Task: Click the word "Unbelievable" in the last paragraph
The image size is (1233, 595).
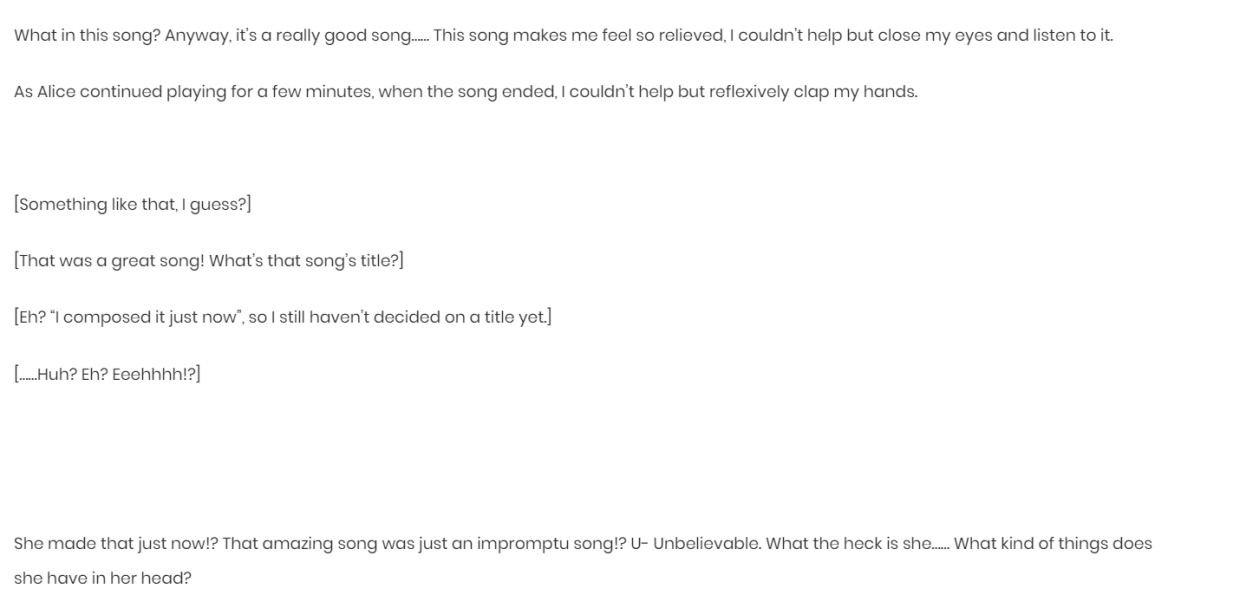Action: coord(697,544)
